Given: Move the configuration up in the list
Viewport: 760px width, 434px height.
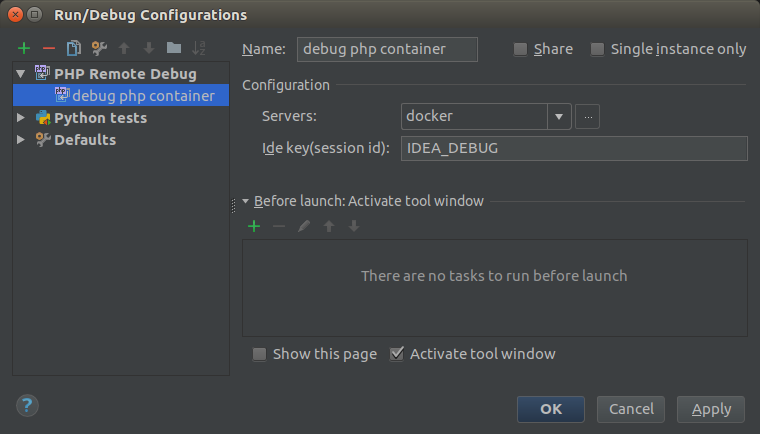Looking at the screenshot, I should click(x=124, y=48).
